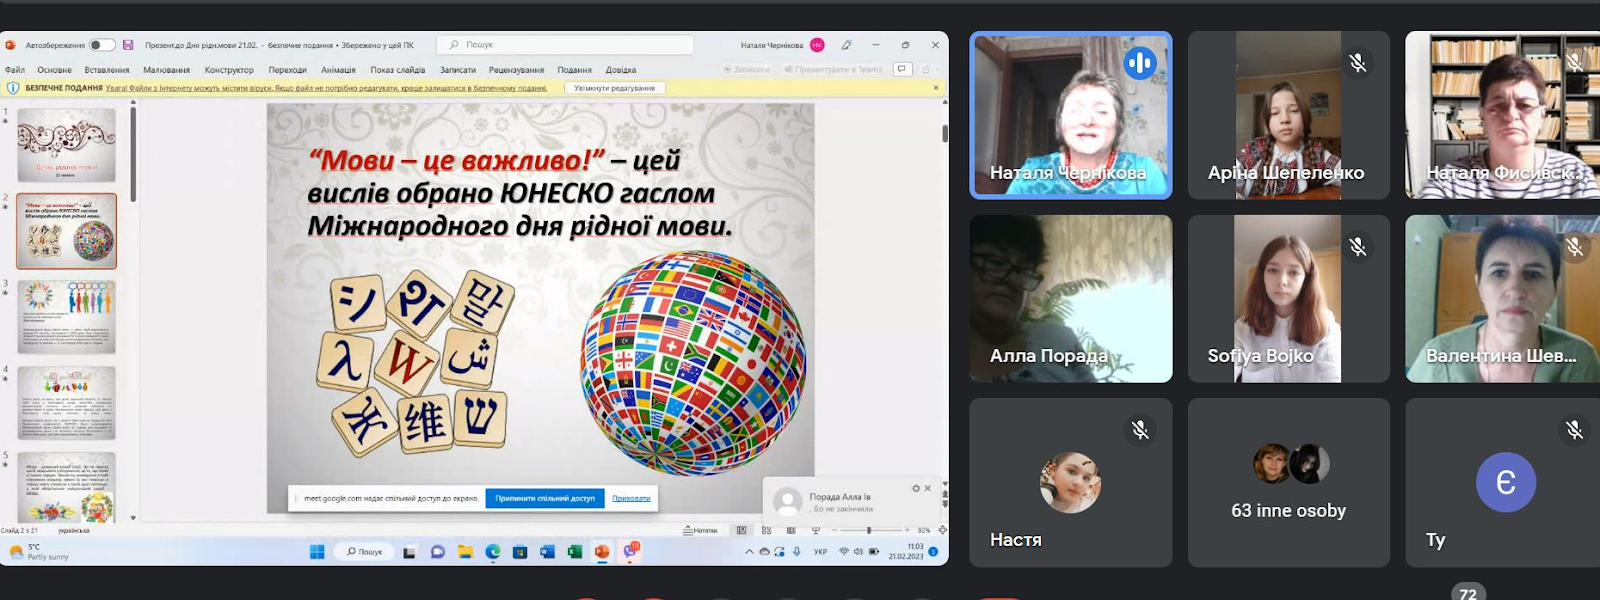Screen dimensions: 1600x600
Task: Select the Анімація ribbon tab
Action: (x=338, y=70)
